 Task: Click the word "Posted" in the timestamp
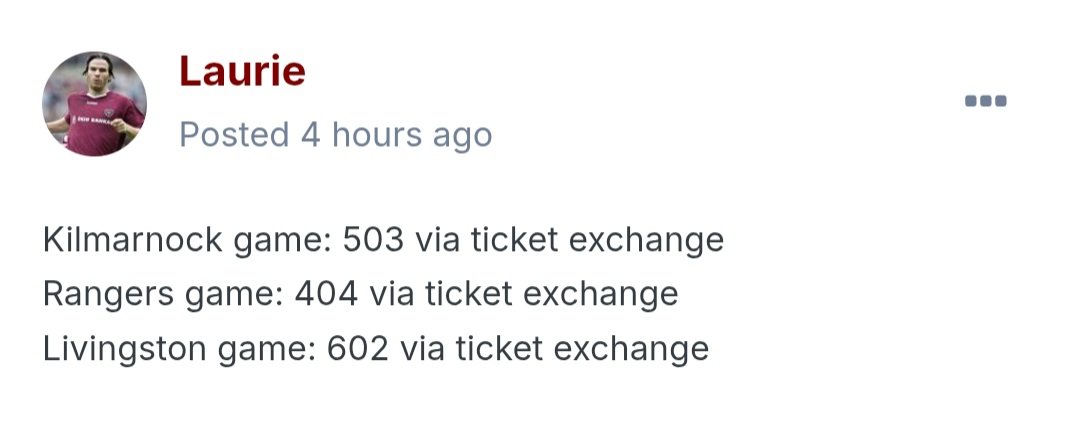click(235, 135)
